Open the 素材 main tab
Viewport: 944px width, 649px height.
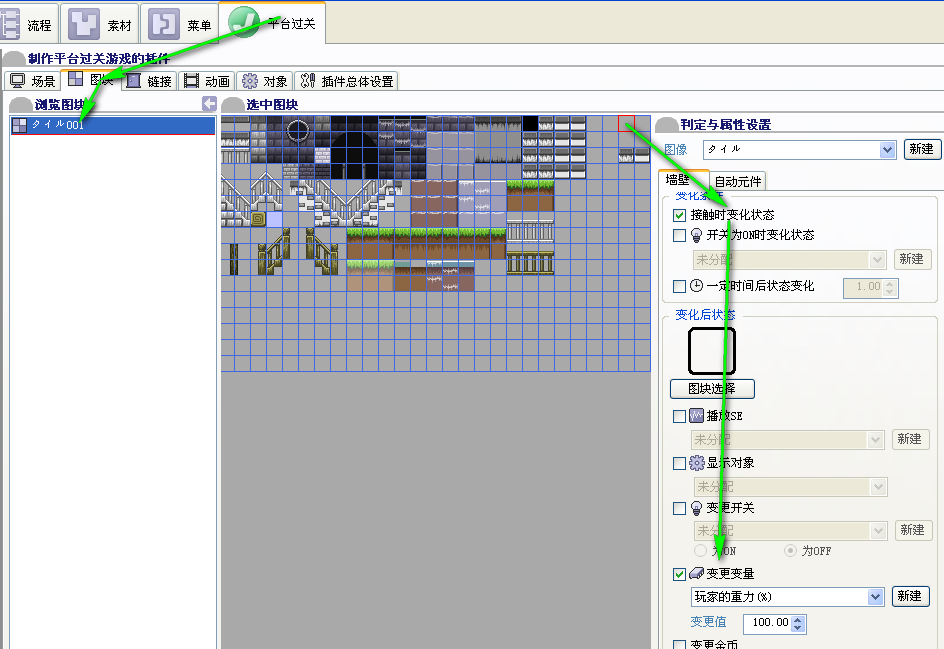coord(100,24)
